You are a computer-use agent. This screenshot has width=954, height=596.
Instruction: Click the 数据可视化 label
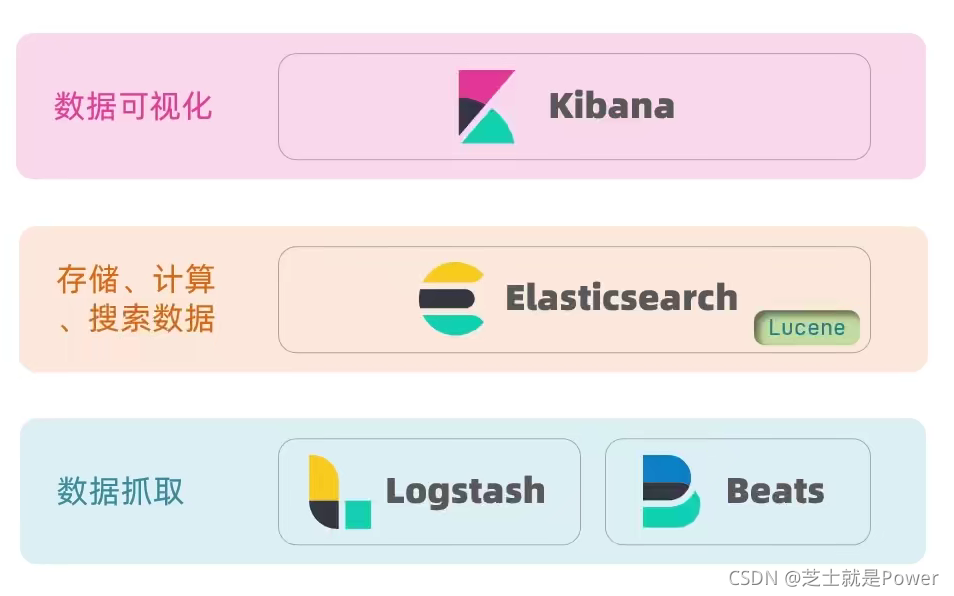coord(133,106)
